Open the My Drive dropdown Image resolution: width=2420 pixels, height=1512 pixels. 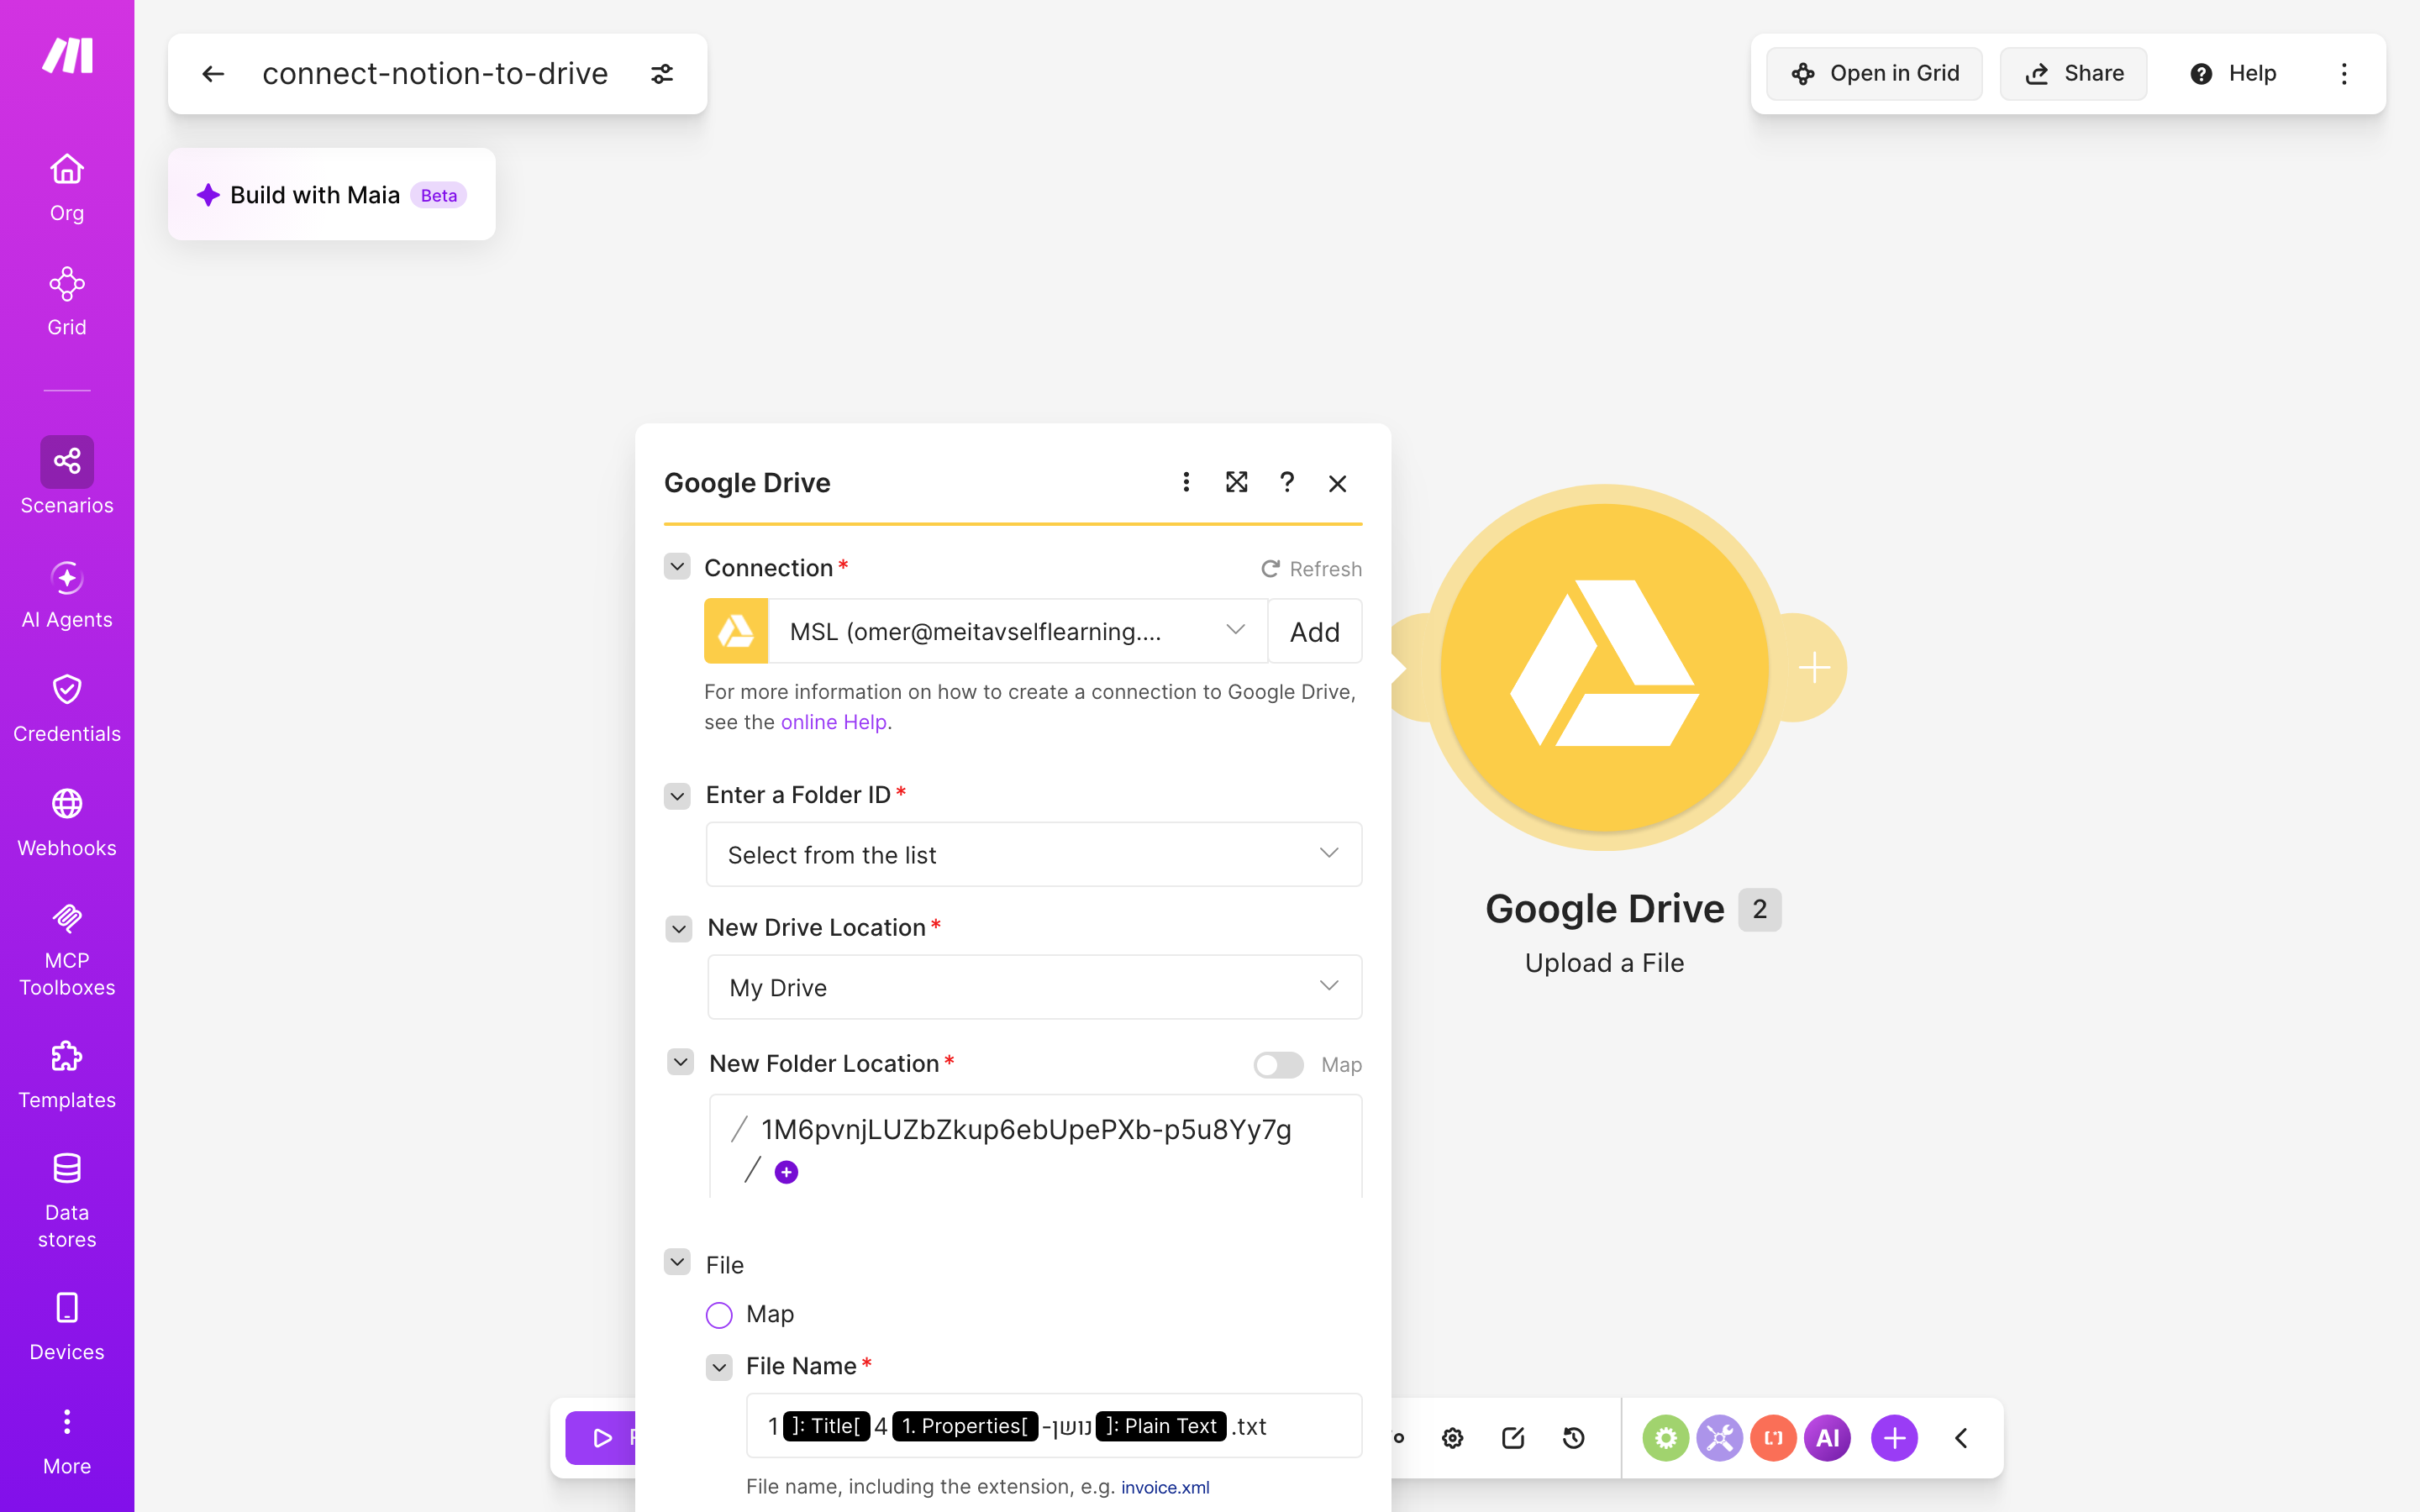(x=1034, y=987)
